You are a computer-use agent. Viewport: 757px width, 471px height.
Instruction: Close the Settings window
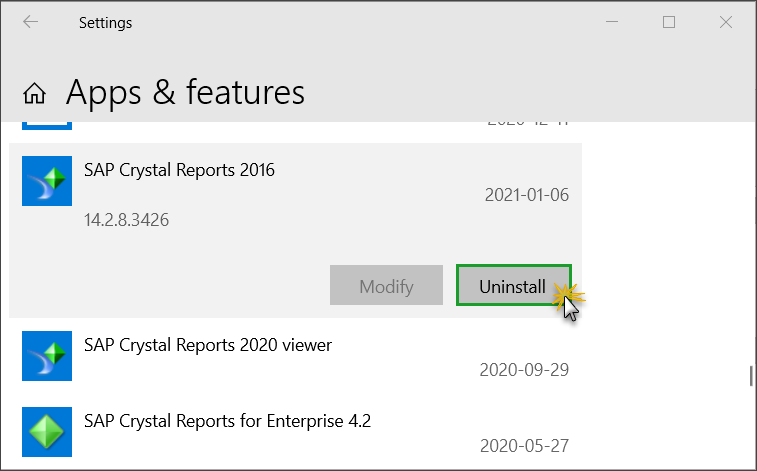[726, 22]
